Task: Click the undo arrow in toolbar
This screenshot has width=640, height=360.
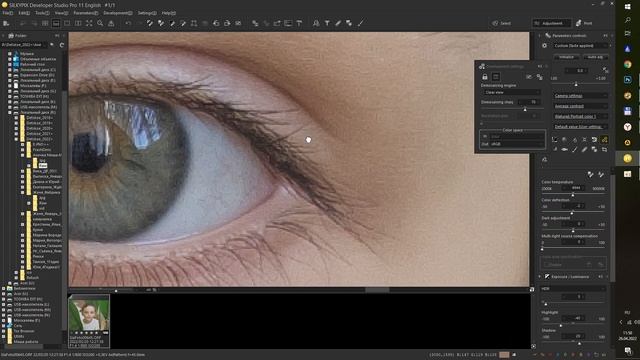Action: tap(128, 23)
